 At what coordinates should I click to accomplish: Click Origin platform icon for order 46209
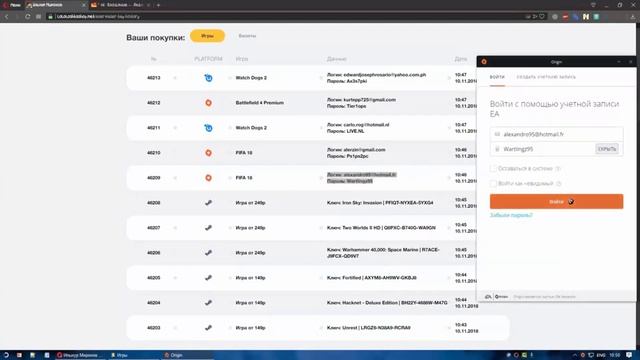208,178
